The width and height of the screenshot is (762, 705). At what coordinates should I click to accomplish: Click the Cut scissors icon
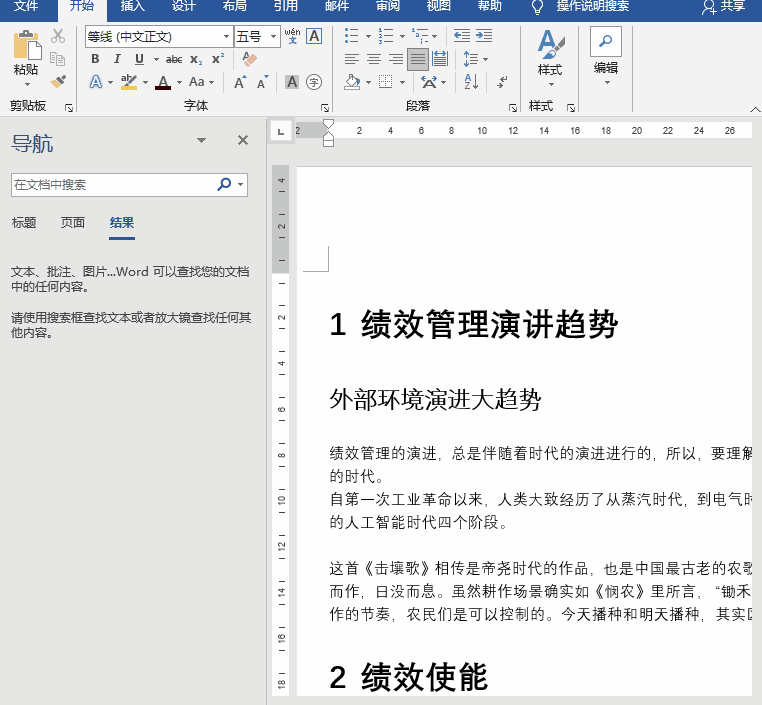[x=58, y=37]
